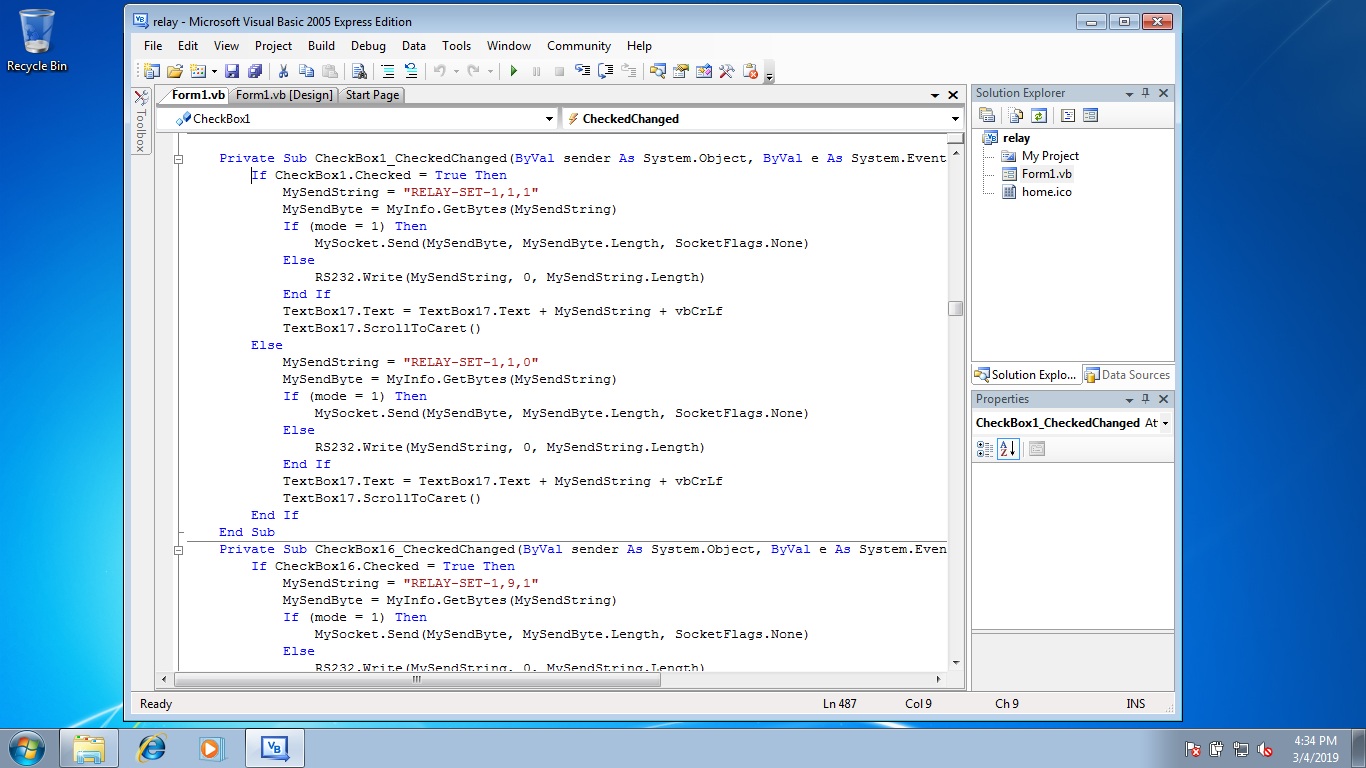Toggle Categorized view in Properties panel
This screenshot has width=1366, height=768.
tap(985, 449)
